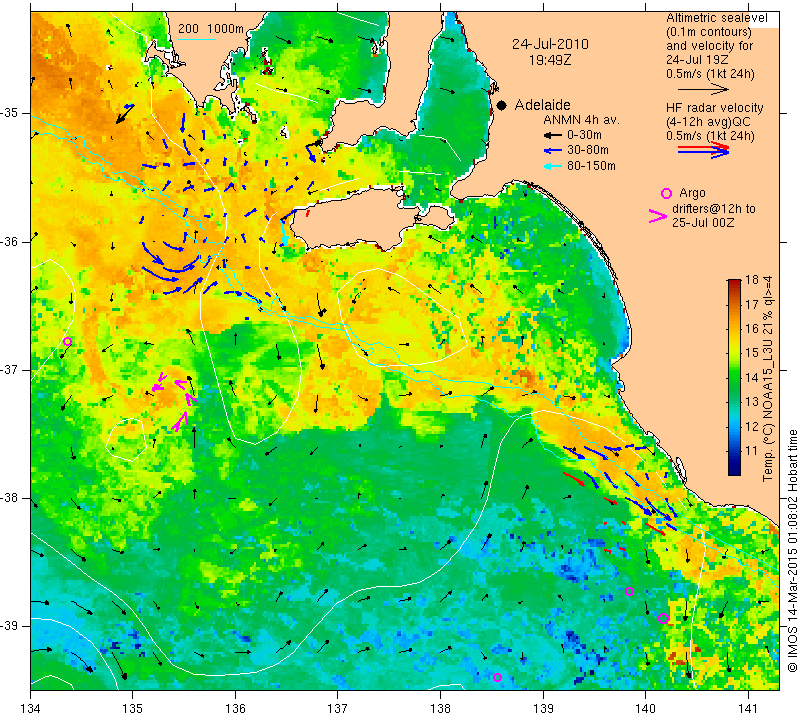
Task: Click the longitude axis label 139
Action: [x=543, y=709]
